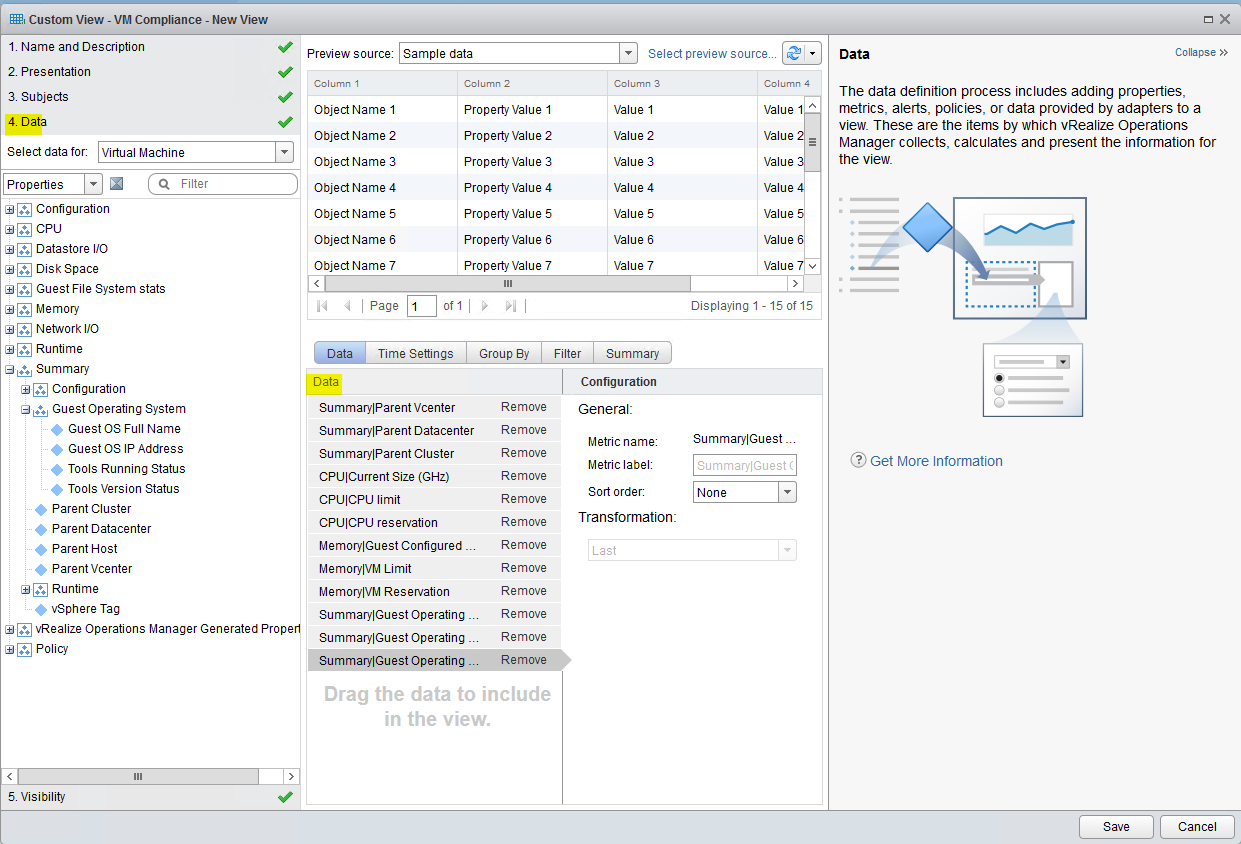
Task: Click the diamond icon beside Parent Cluster
Action: pyautogui.click(x=41, y=509)
